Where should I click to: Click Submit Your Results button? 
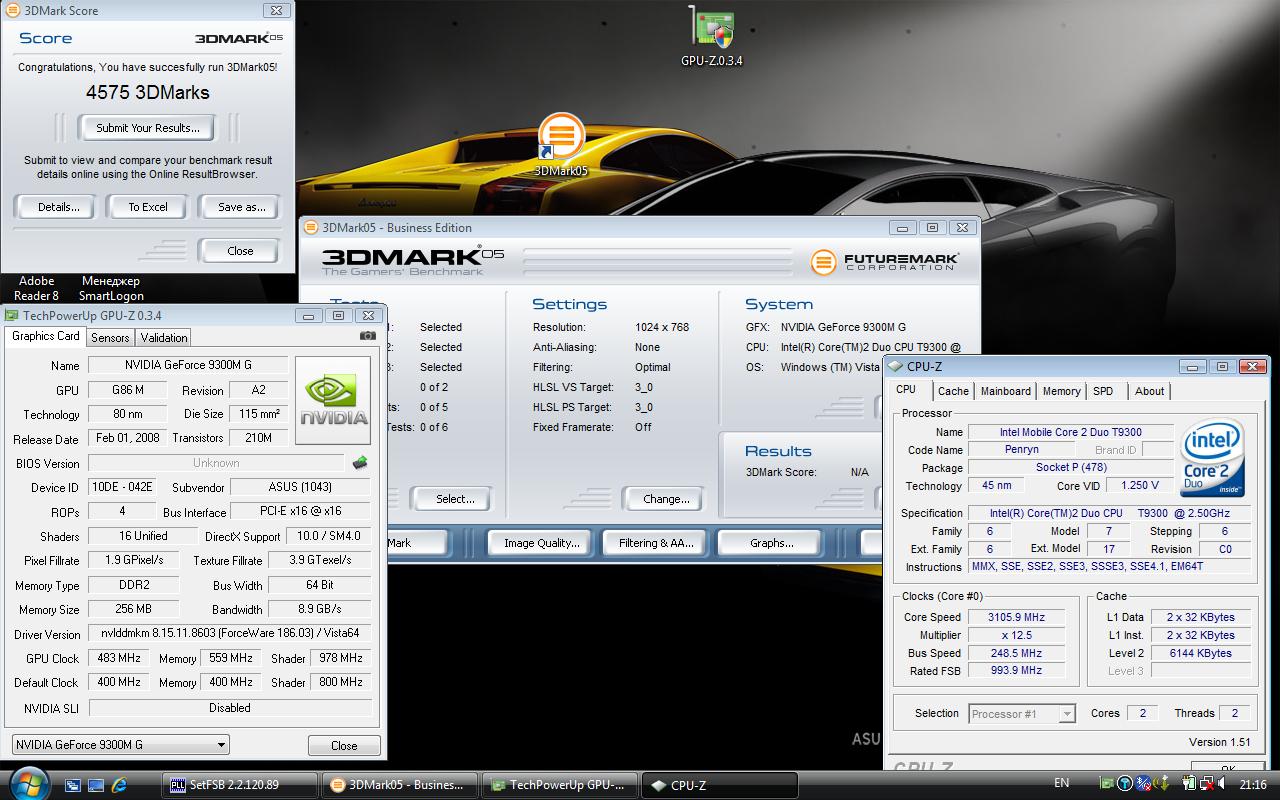(148, 128)
